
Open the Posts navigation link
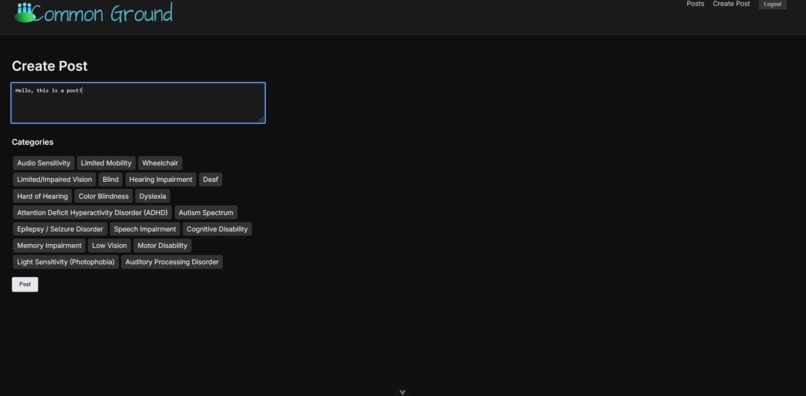click(695, 4)
